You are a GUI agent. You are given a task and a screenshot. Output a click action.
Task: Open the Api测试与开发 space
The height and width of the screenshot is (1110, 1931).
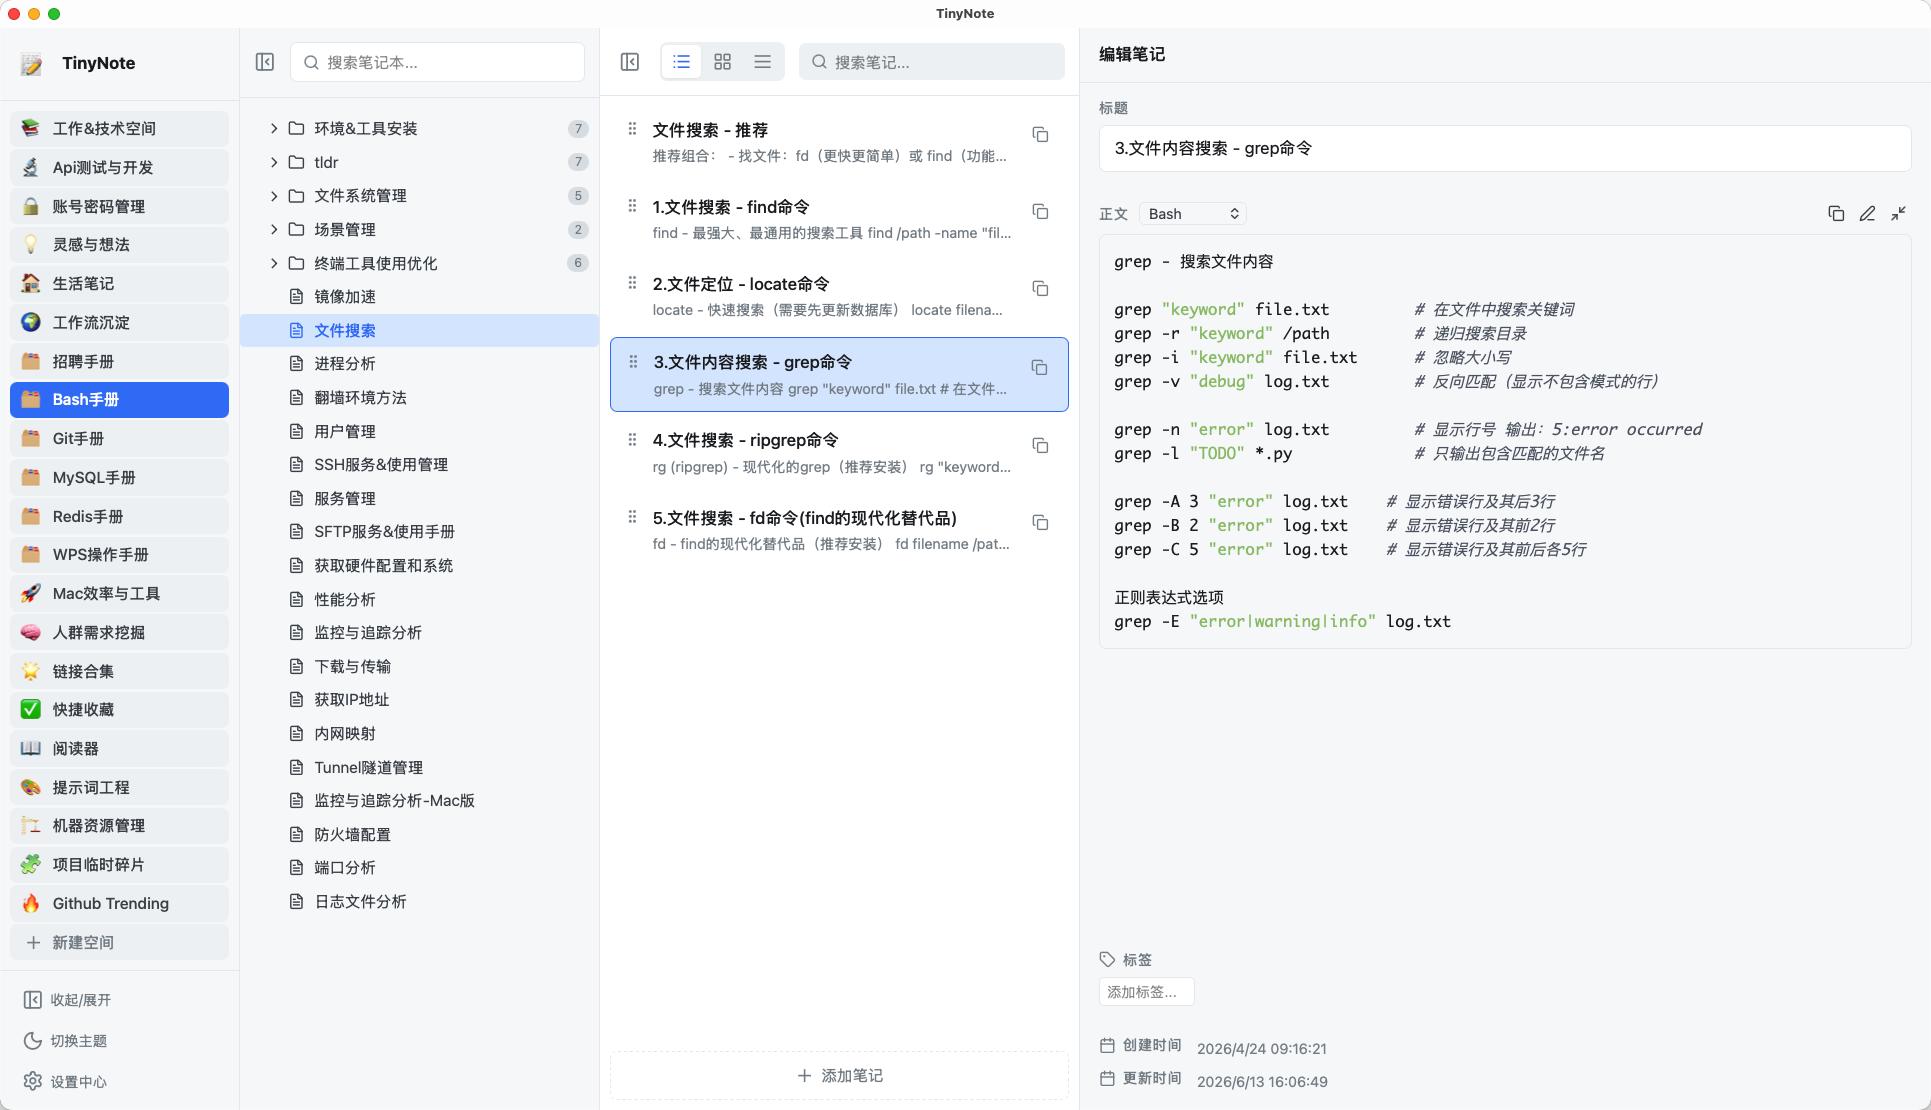coord(119,167)
